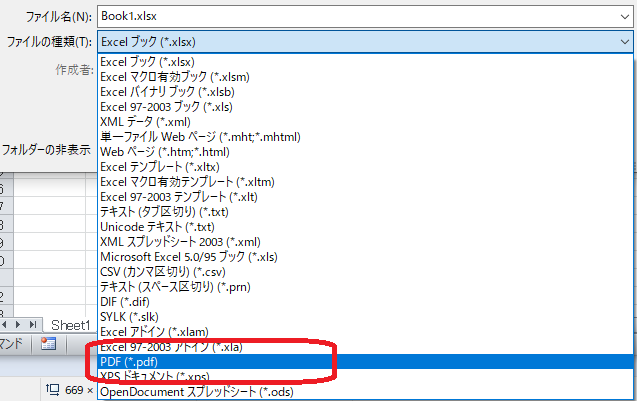
Task: Select CSV (カンマ区切り) (*.csv)
Action: [x=366, y=272]
